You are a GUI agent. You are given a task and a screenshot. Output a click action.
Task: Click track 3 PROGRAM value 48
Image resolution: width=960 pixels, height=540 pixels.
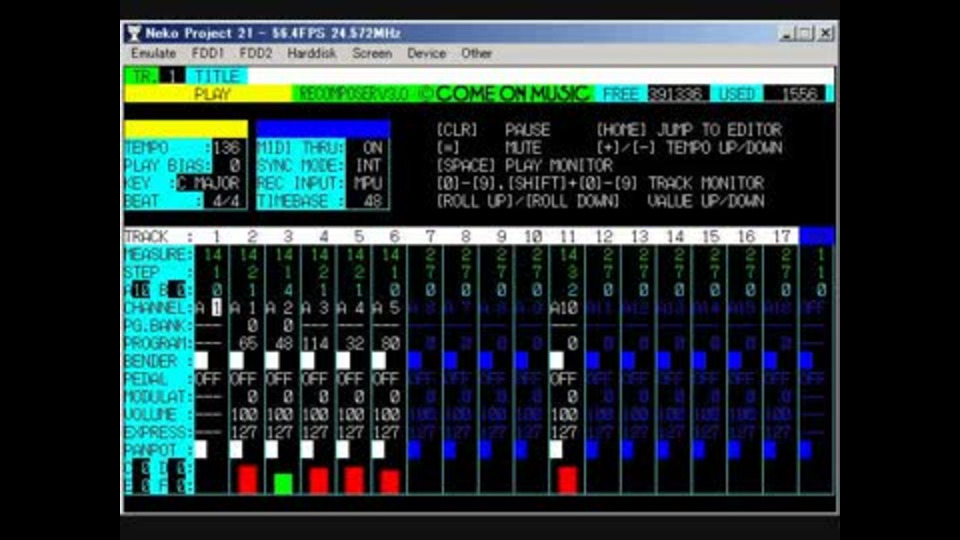point(283,343)
